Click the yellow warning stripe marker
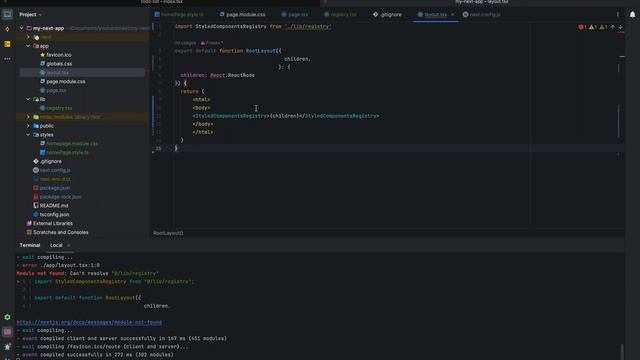The width and height of the screenshot is (640, 360). (622, 57)
